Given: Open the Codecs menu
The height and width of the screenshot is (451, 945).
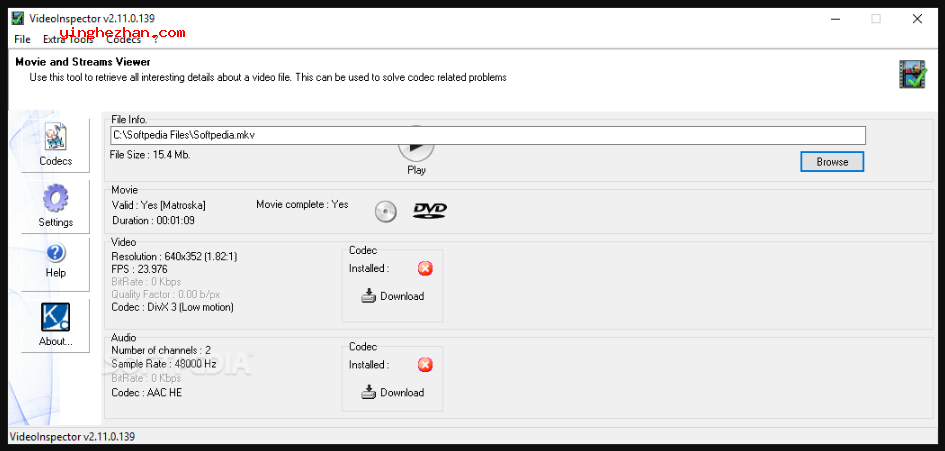Looking at the screenshot, I should (124, 39).
